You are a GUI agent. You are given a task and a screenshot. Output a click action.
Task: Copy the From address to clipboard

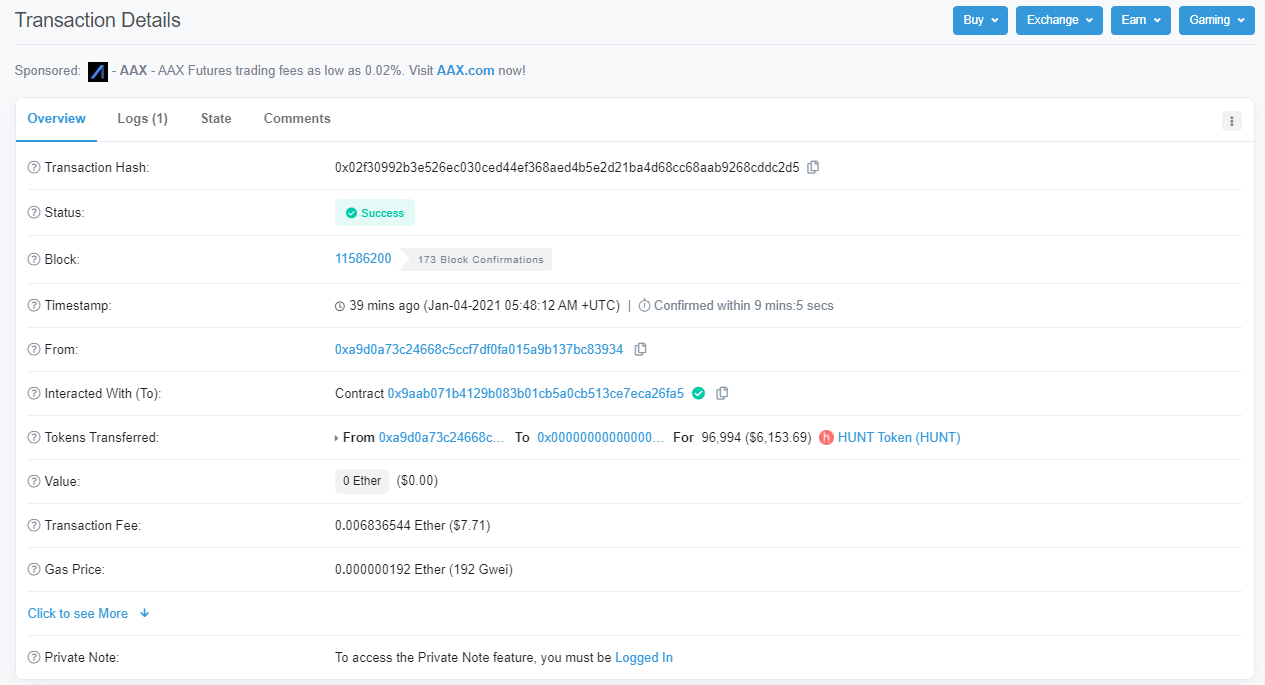(x=641, y=349)
